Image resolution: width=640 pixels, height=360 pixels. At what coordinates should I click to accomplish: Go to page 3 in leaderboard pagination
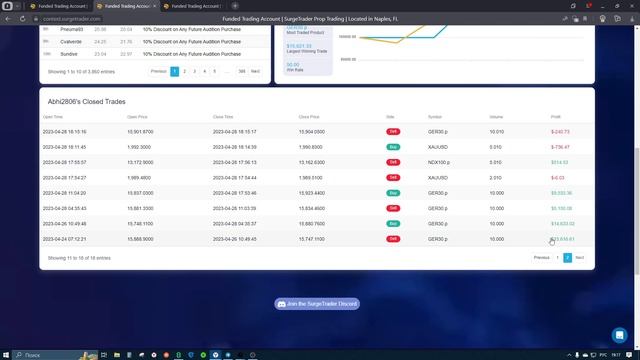[195, 71]
